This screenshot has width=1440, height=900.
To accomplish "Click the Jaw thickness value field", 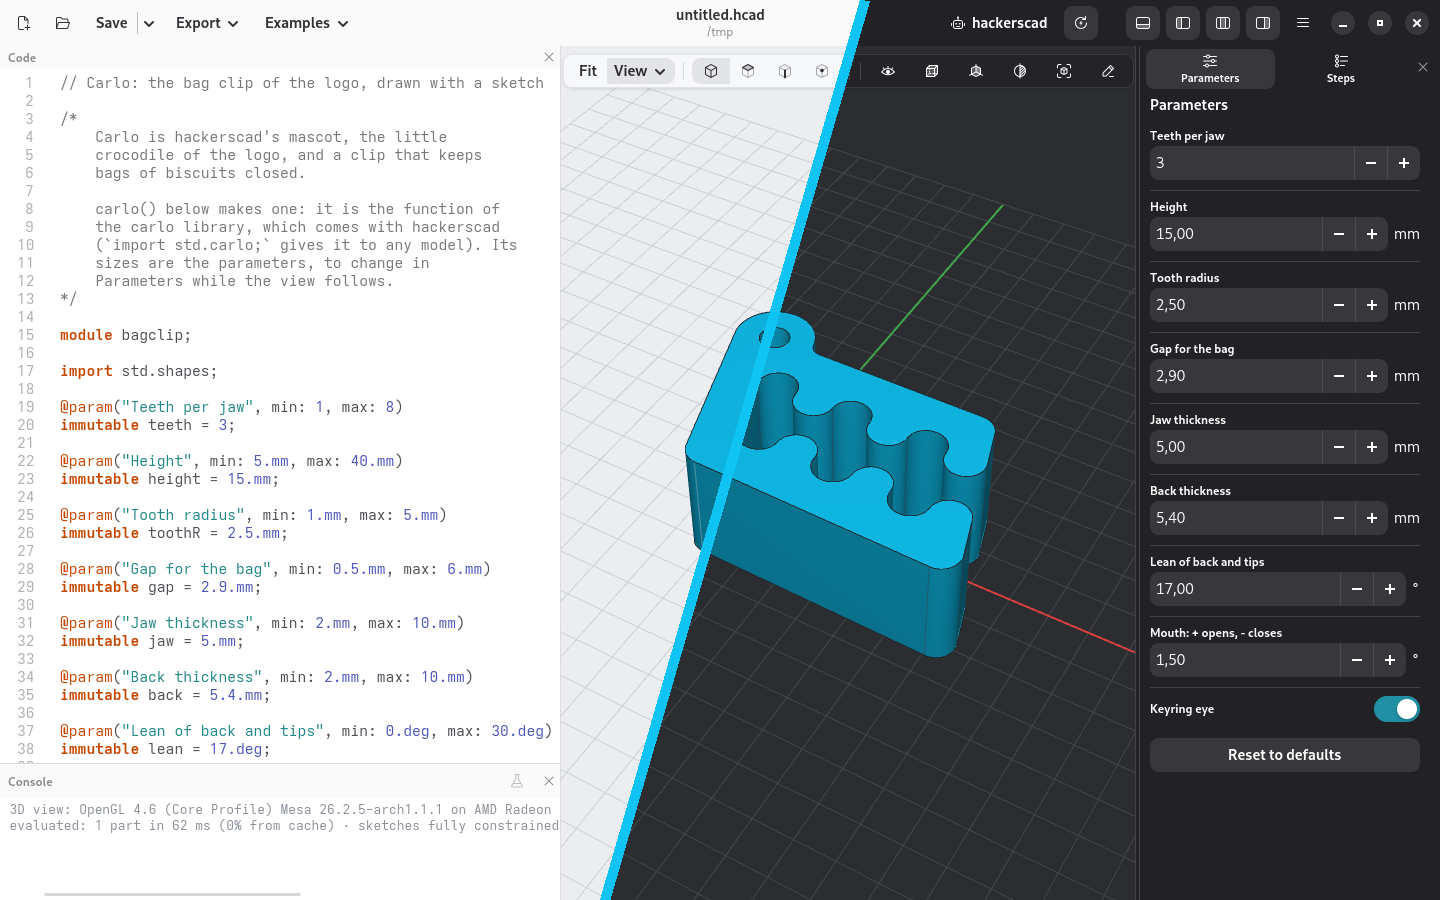I will pos(1236,447).
